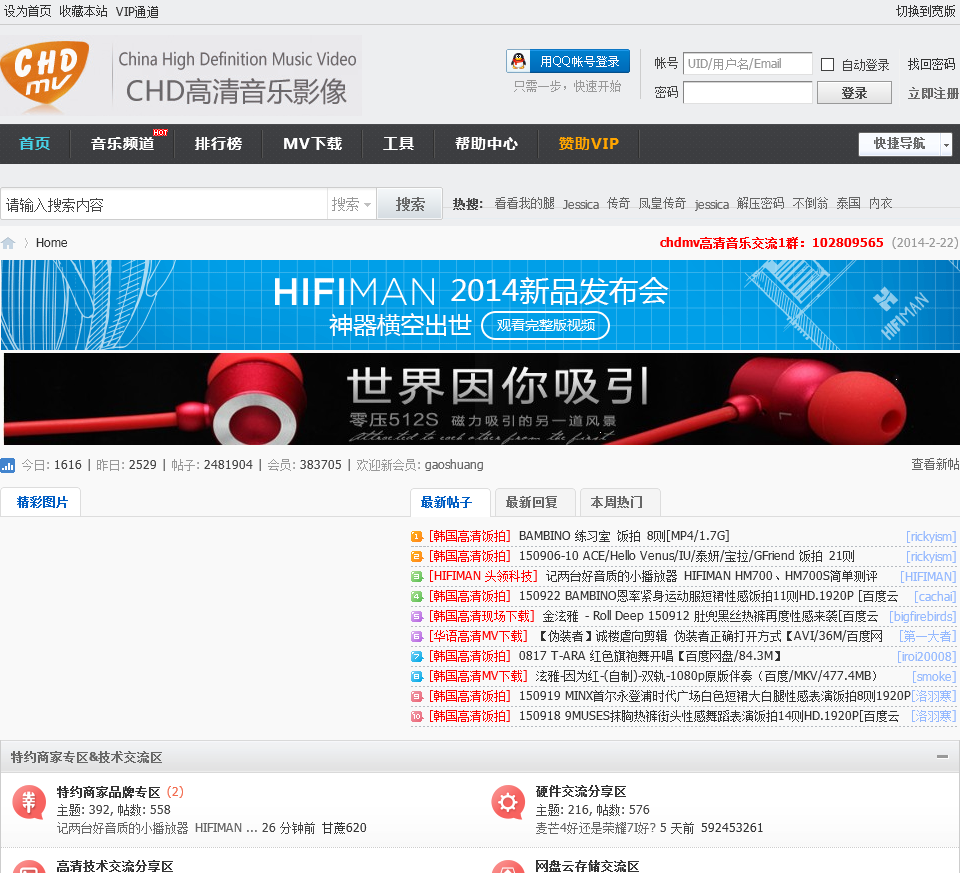The image size is (960, 873).
Task: Click hot search 看看我的腿
Action: click(x=524, y=203)
